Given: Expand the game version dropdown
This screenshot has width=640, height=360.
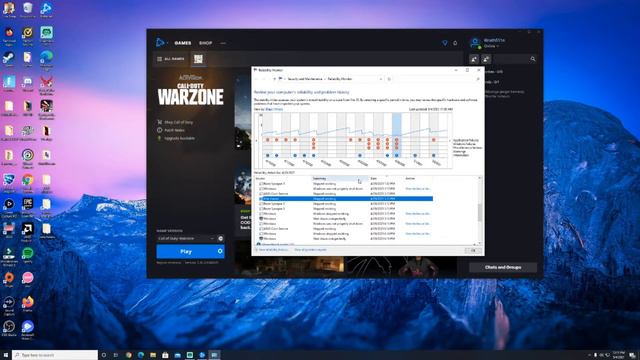Looking at the screenshot, I should (x=186, y=238).
